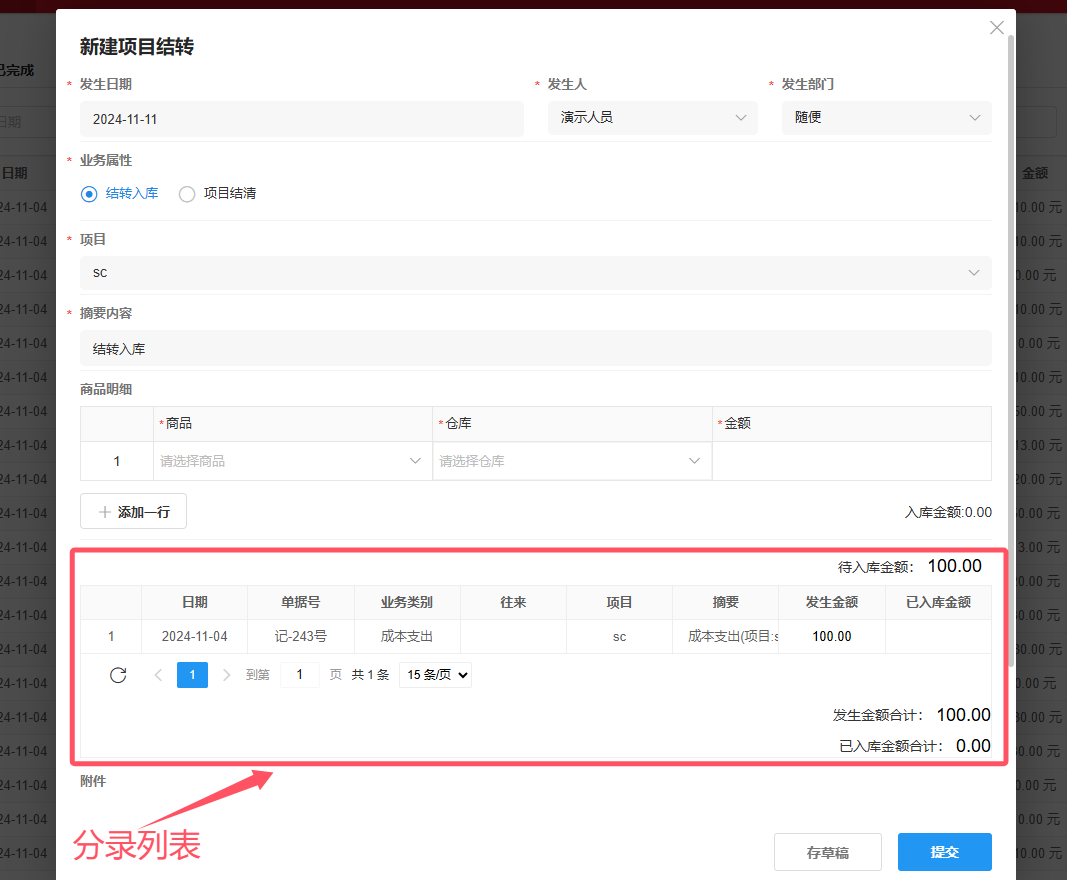1067x880 pixels.
Task: Select 结转入库 radio option
Action: [x=89, y=194]
